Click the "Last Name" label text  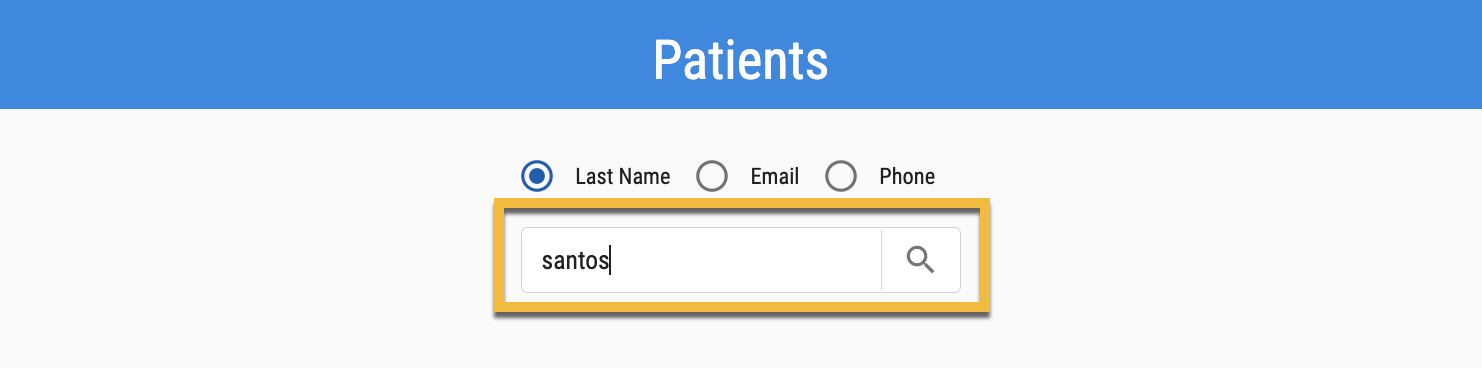tap(623, 177)
